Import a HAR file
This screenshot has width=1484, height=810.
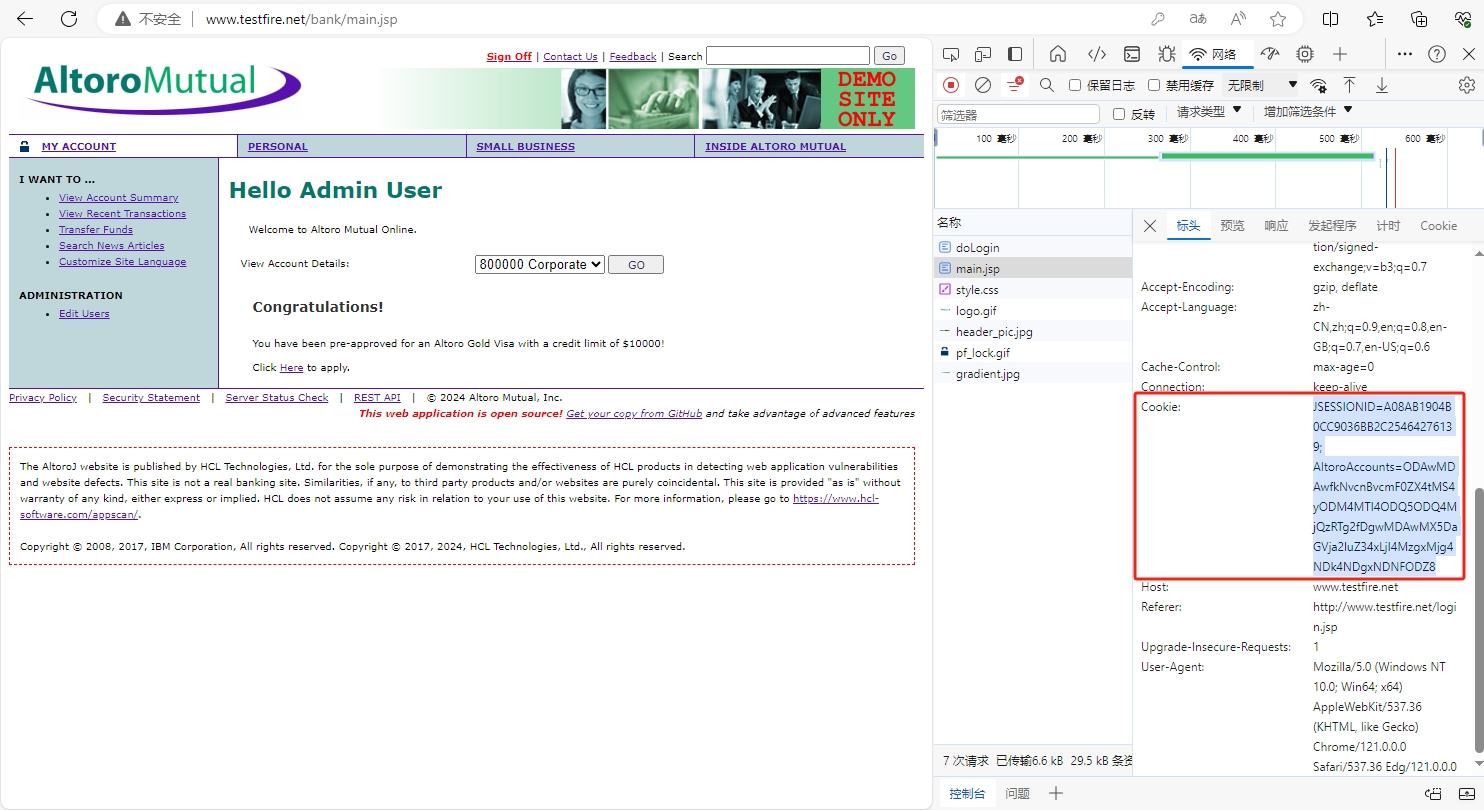pyautogui.click(x=1349, y=85)
